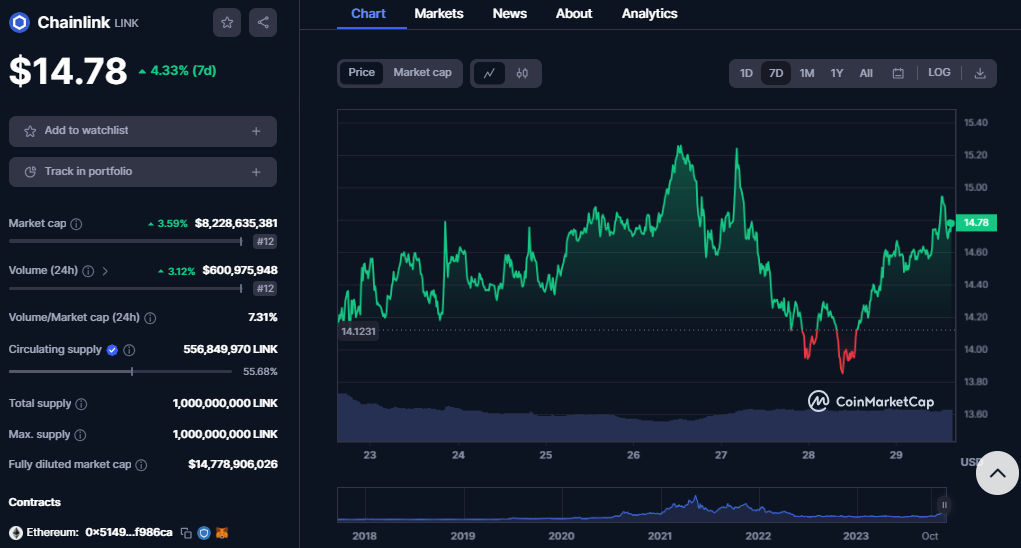Click the info icon next to Market cap

(x=77, y=224)
